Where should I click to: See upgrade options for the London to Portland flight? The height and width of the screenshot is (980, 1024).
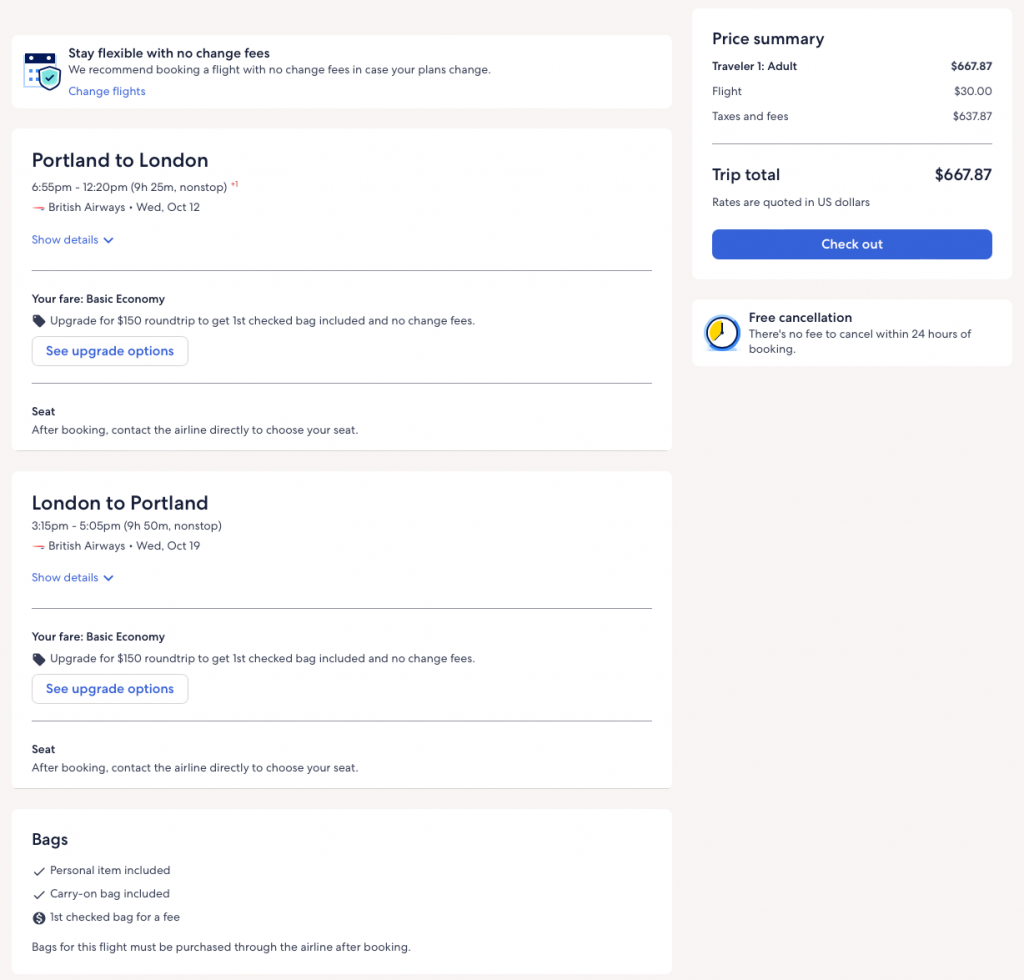(110, 689)
